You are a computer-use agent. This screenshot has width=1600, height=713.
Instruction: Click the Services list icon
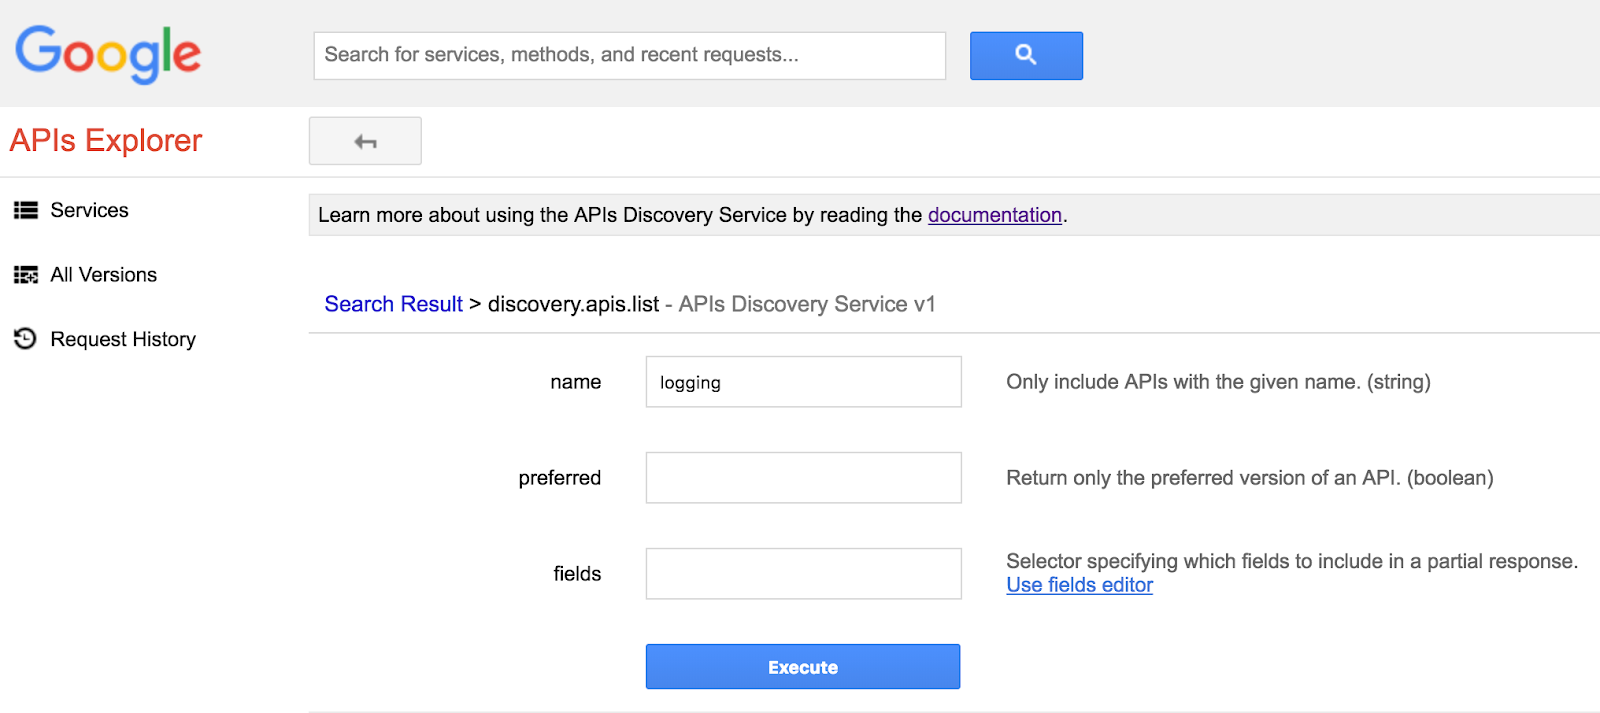[x=26, y=210]
